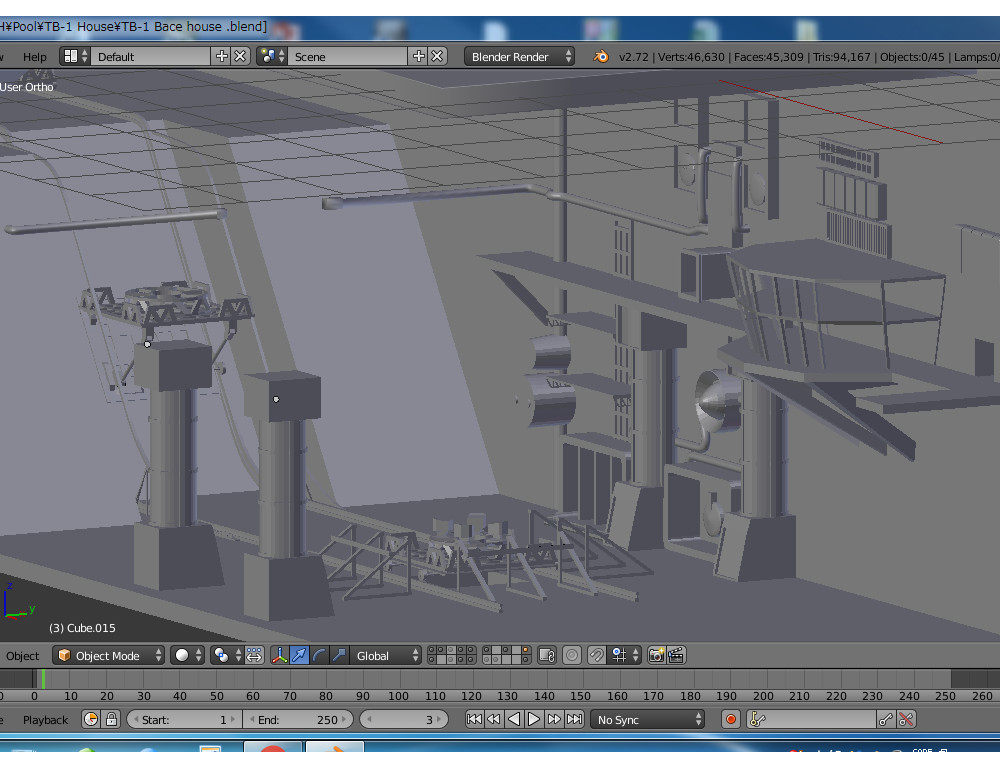1000x768 pixels.
Task: Toggle the 3D manipulator widget
Action: pyautogui.click(x=279, y=655)
